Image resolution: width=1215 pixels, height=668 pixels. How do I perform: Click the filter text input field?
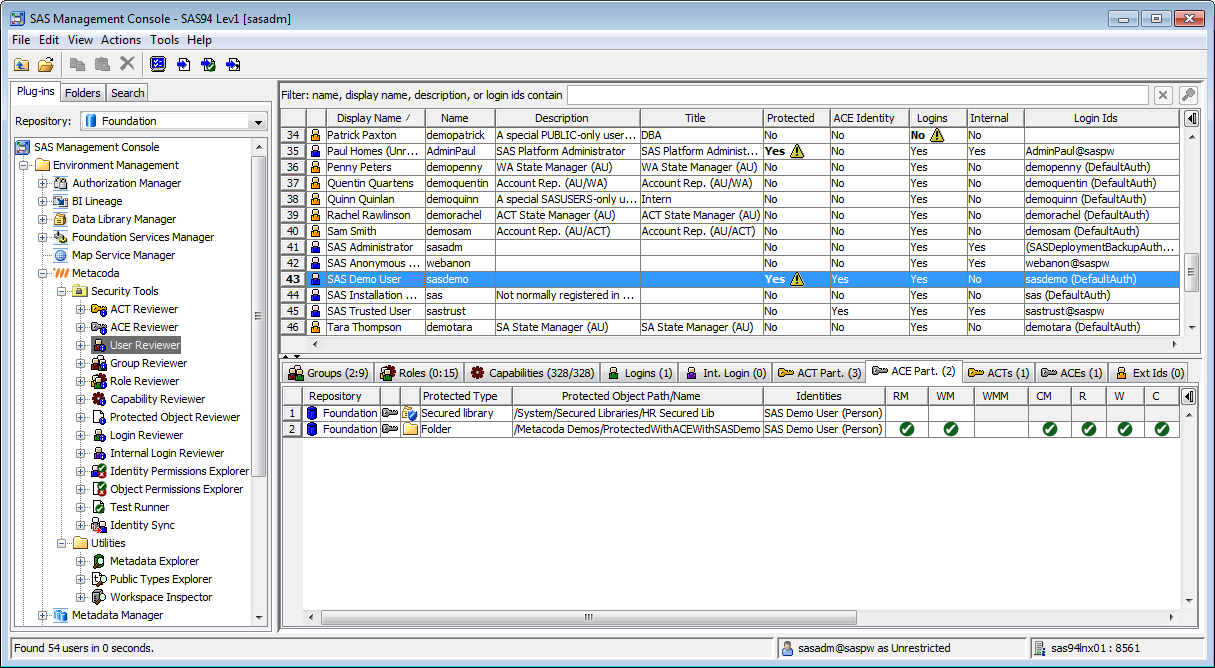click(x=857, y=95)
